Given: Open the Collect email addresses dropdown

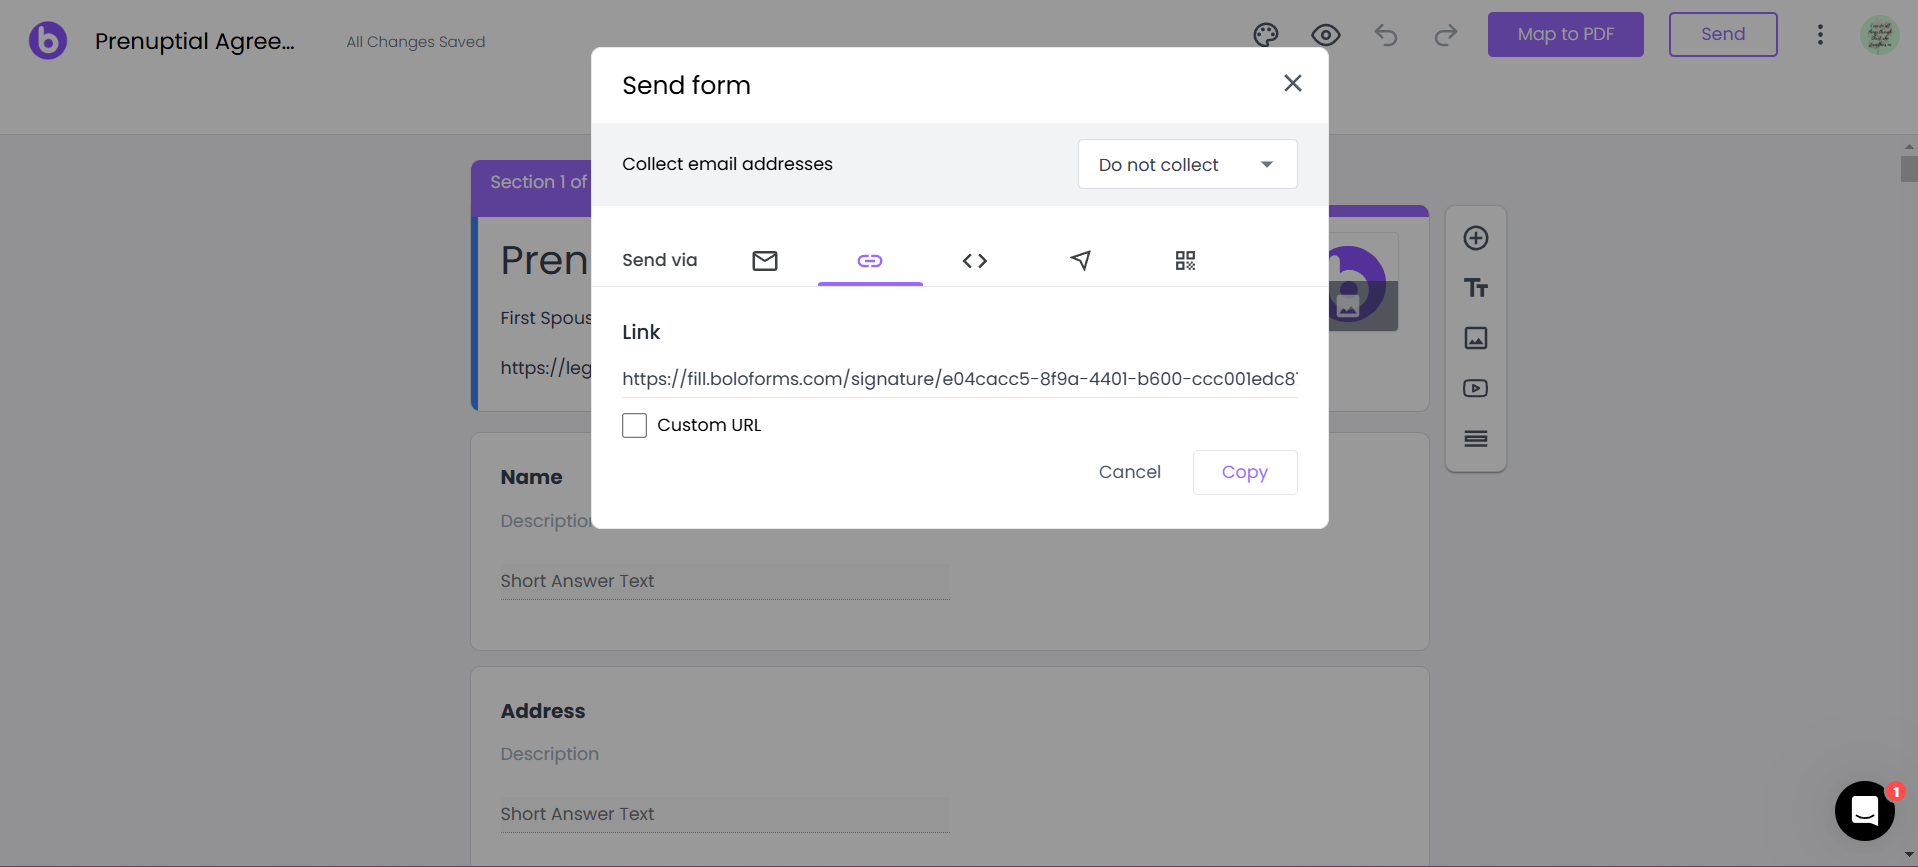Looking at the screenshot, I should [x=1186, y=164].
